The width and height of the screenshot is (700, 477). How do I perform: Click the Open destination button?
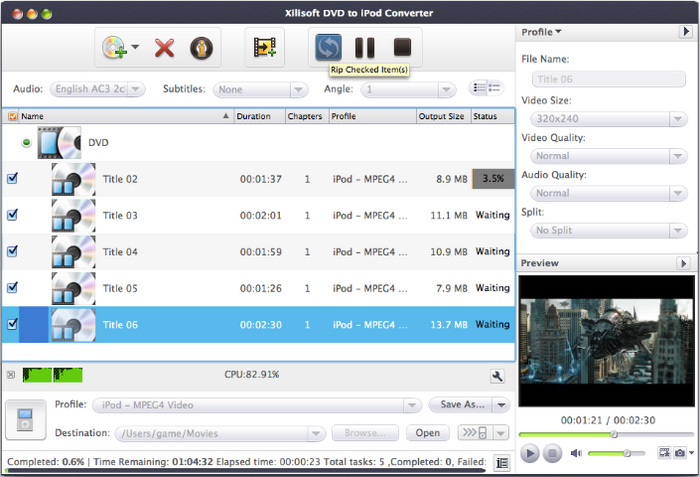pyautogui.click(x=428, y=433)
